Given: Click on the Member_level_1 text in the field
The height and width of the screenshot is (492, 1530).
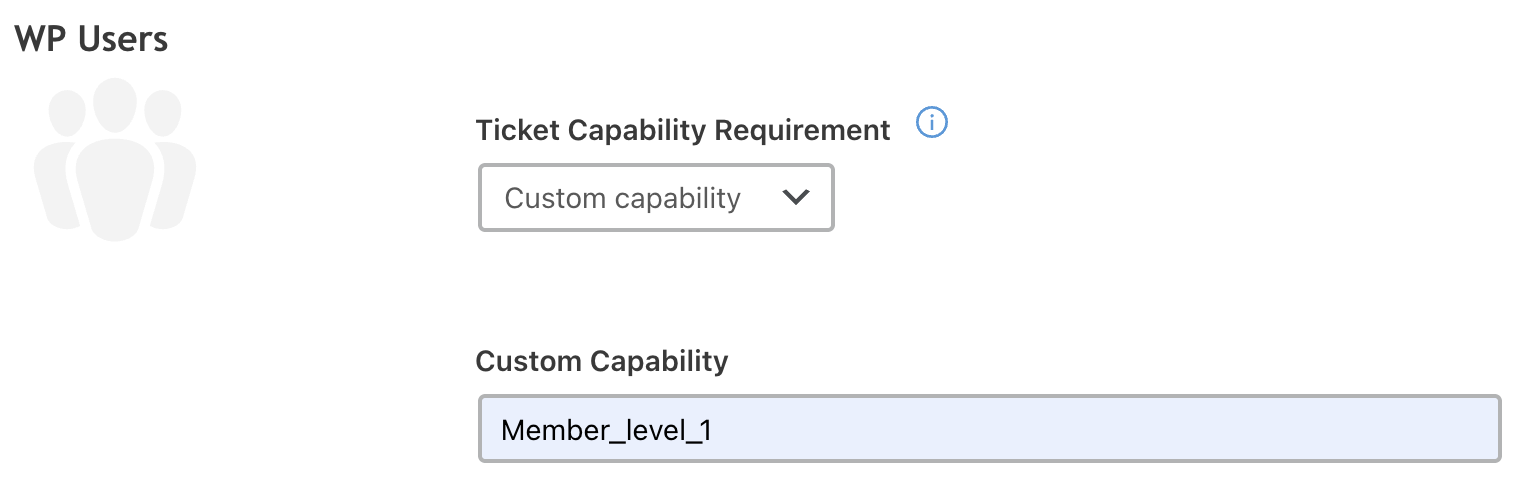Looking at the screenshot, I should pyautogui.click(x=605, y=430).
